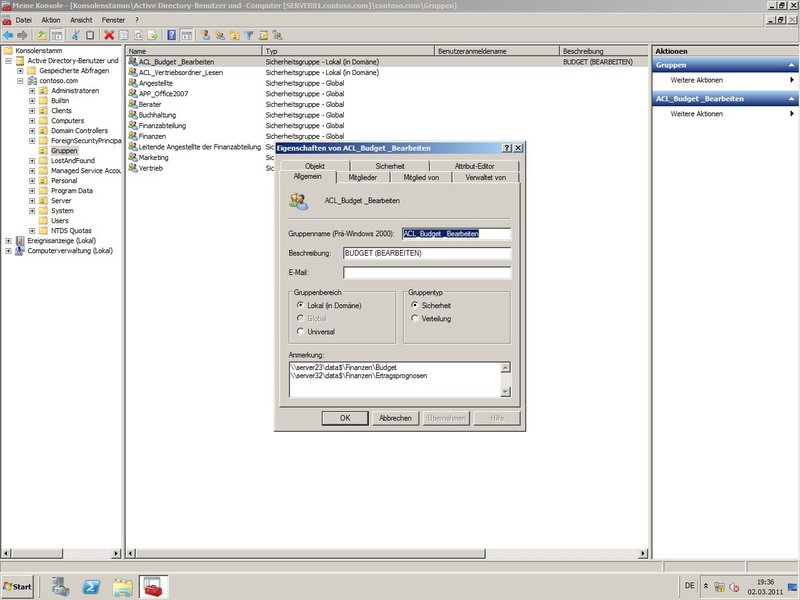Open the Datei menu
This screenshot has width=800, height=600.
click(x=23, y=20)
